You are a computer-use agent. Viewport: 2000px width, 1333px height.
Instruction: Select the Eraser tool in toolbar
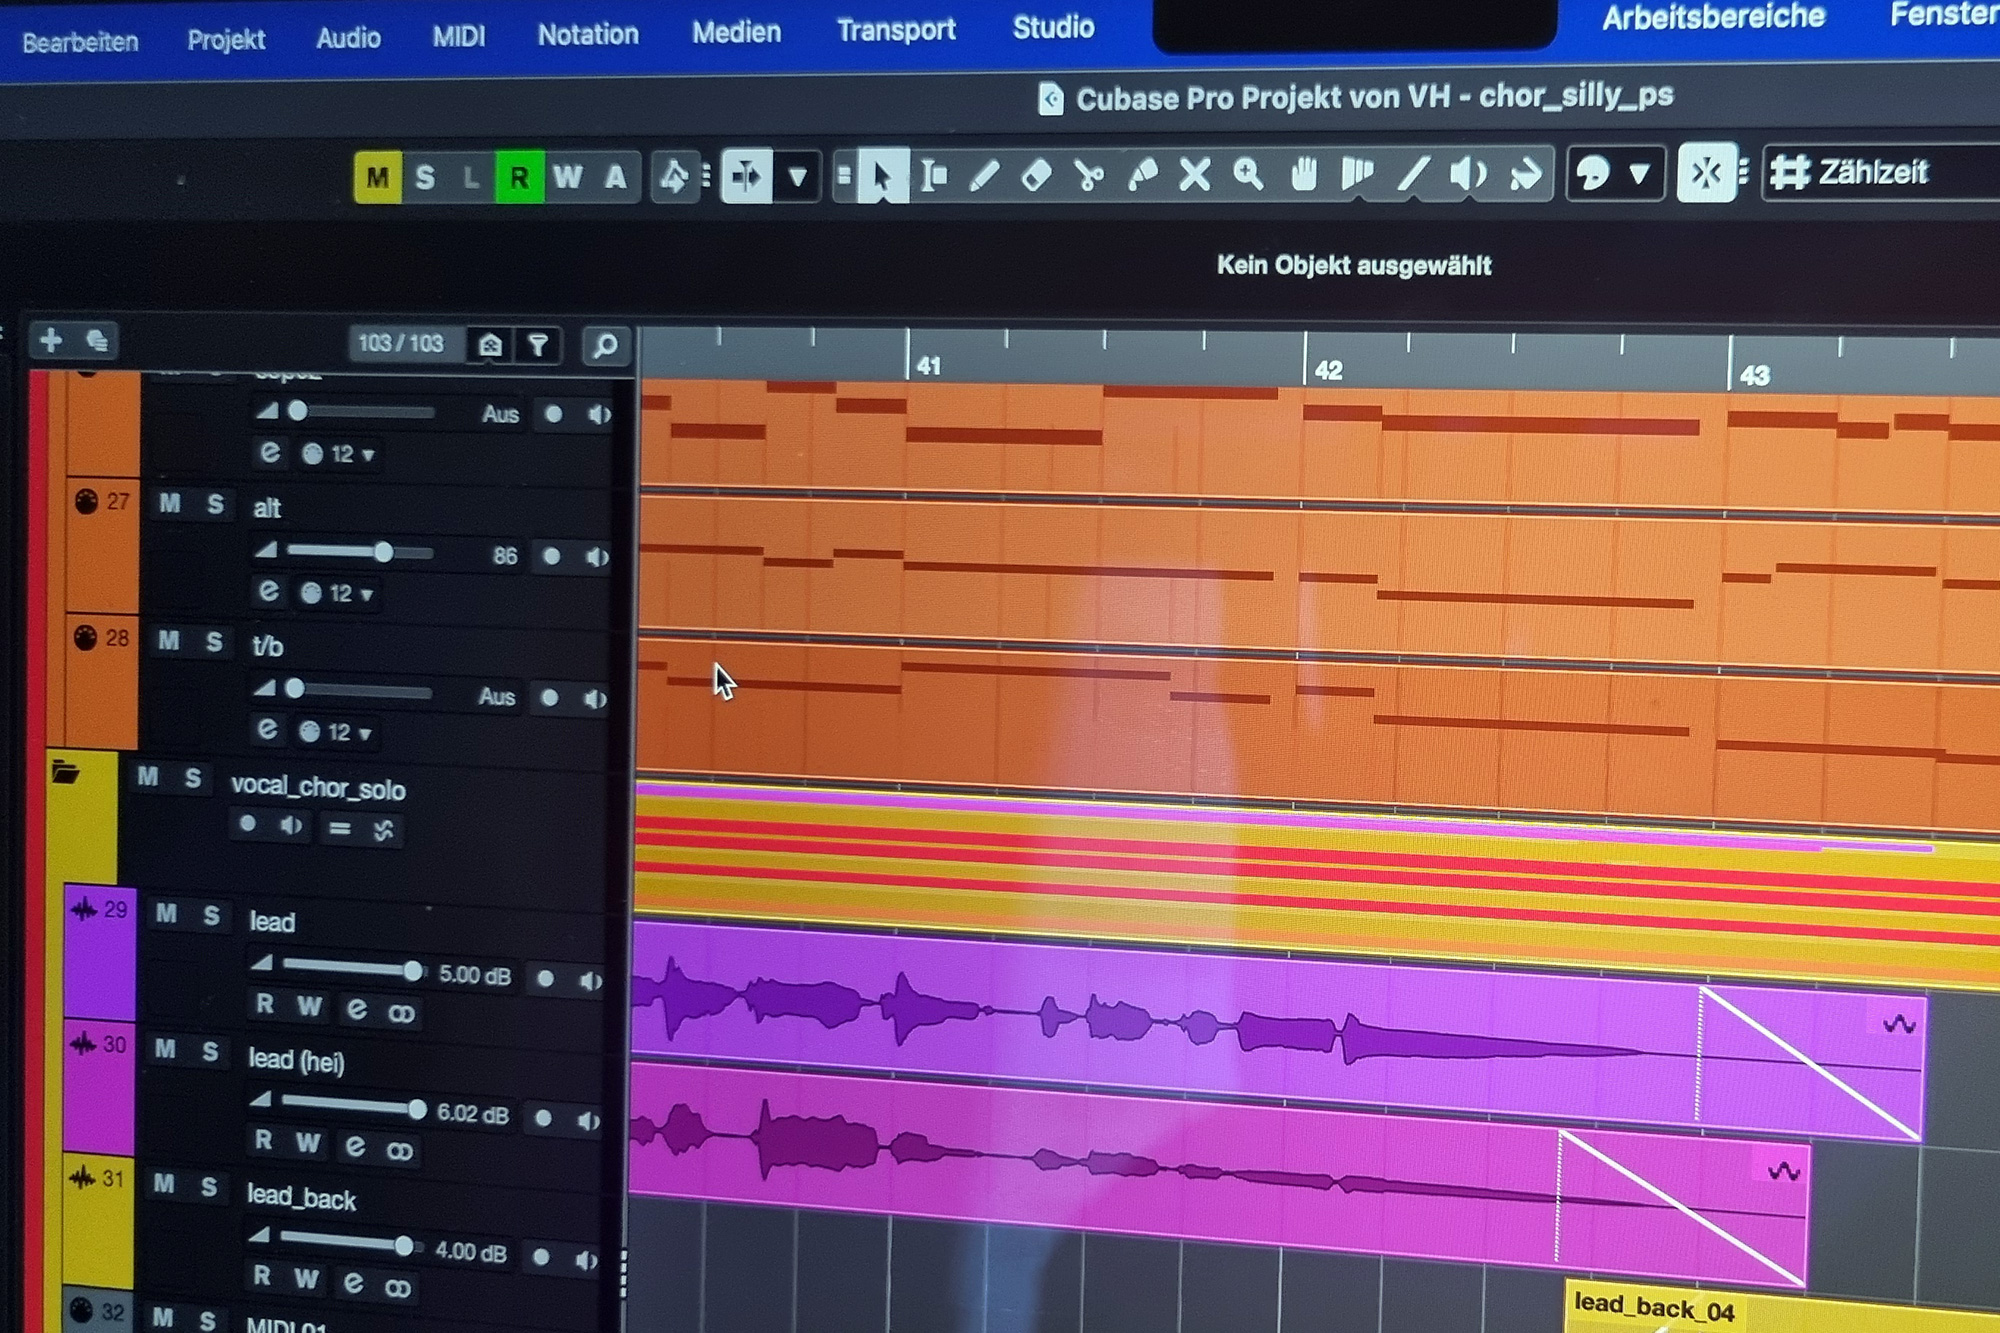1036,176
